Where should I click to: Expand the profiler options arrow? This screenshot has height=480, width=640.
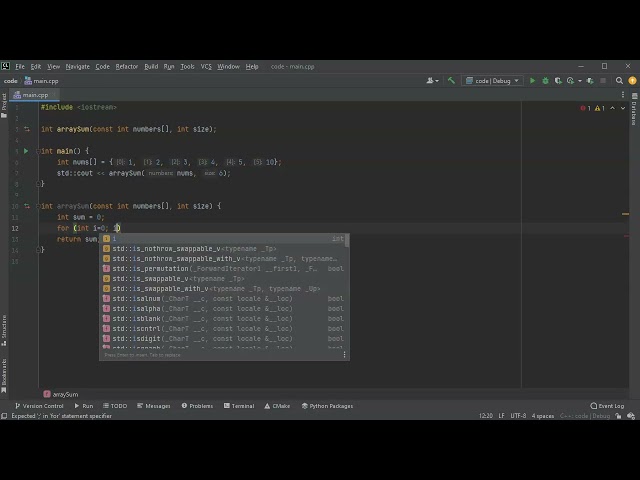pos(580,81)
